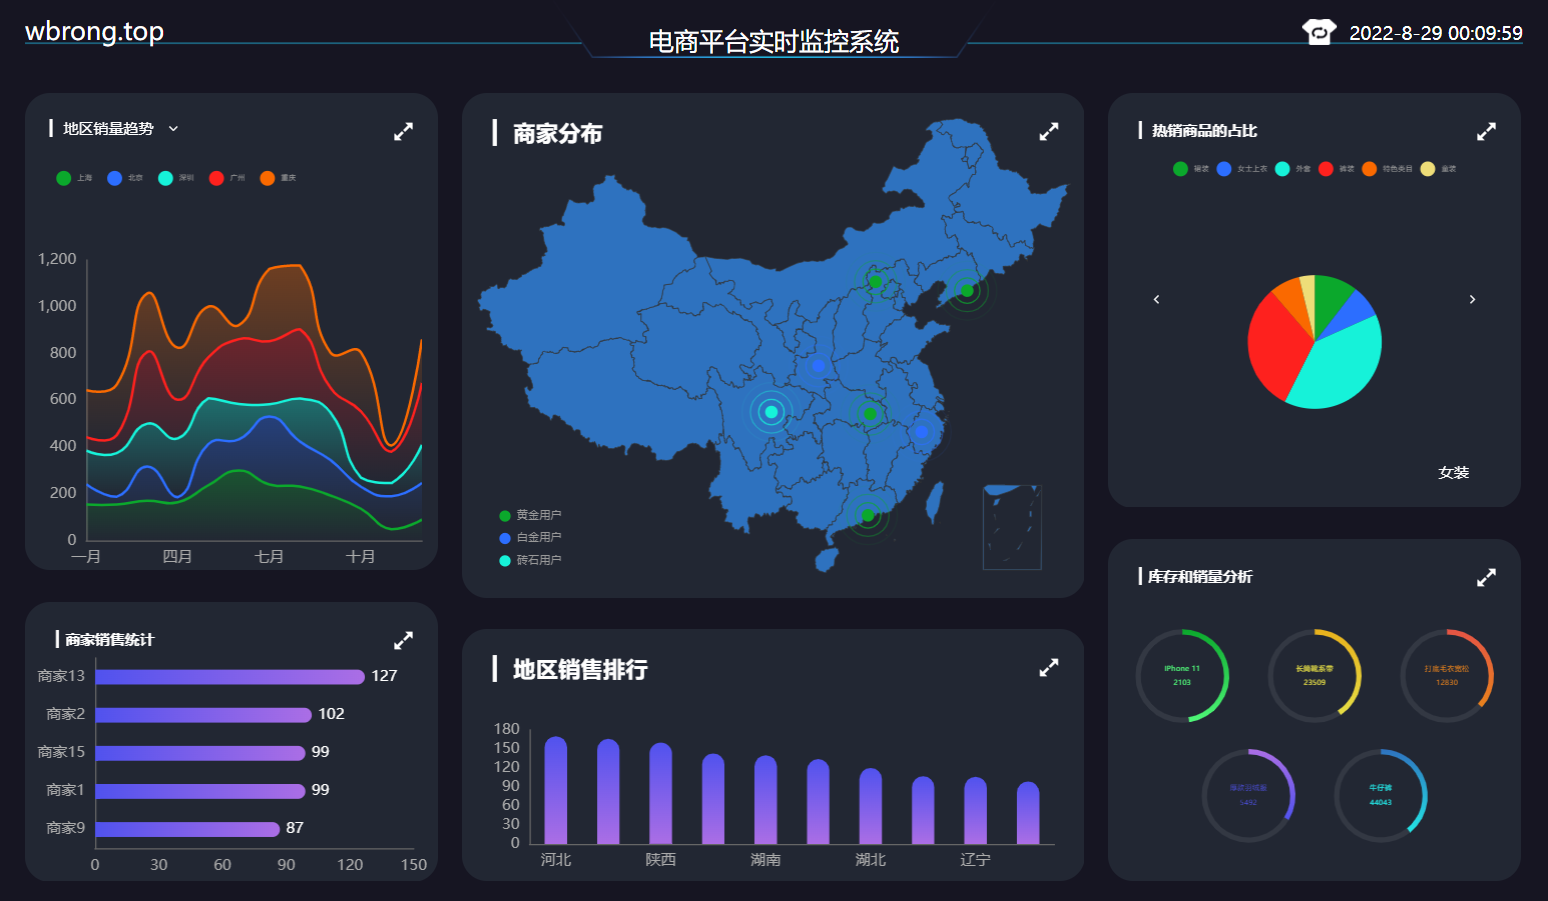Click the Hainan island on the map

[826, 560]
